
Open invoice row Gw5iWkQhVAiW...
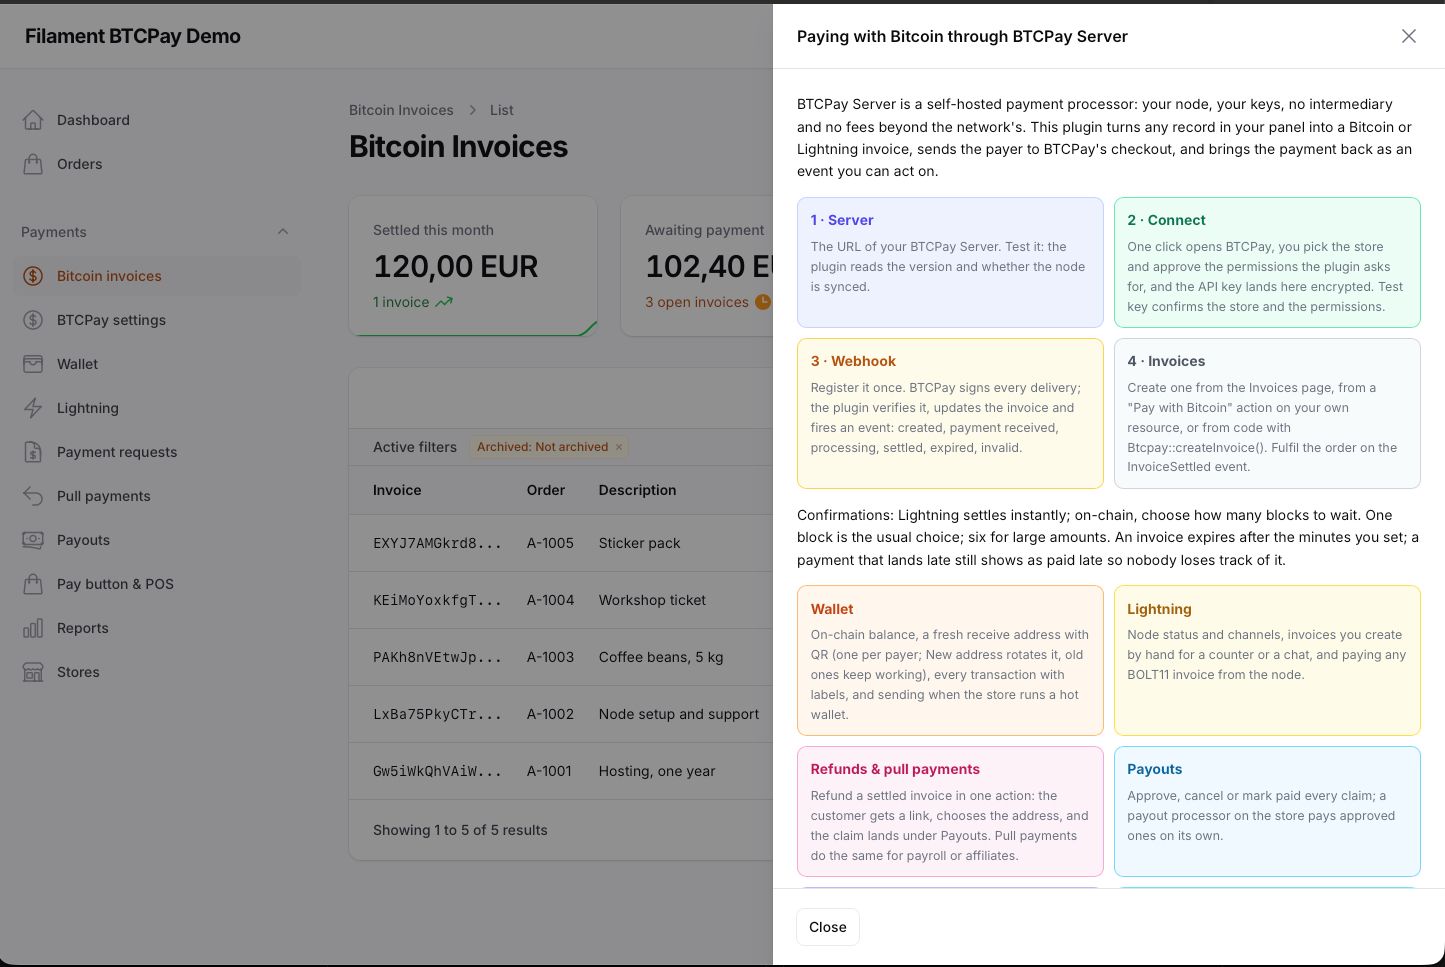(561, 771)
